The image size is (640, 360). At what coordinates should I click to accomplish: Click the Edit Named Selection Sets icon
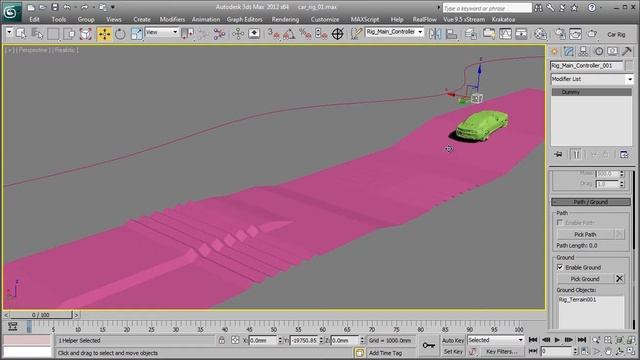356,34
